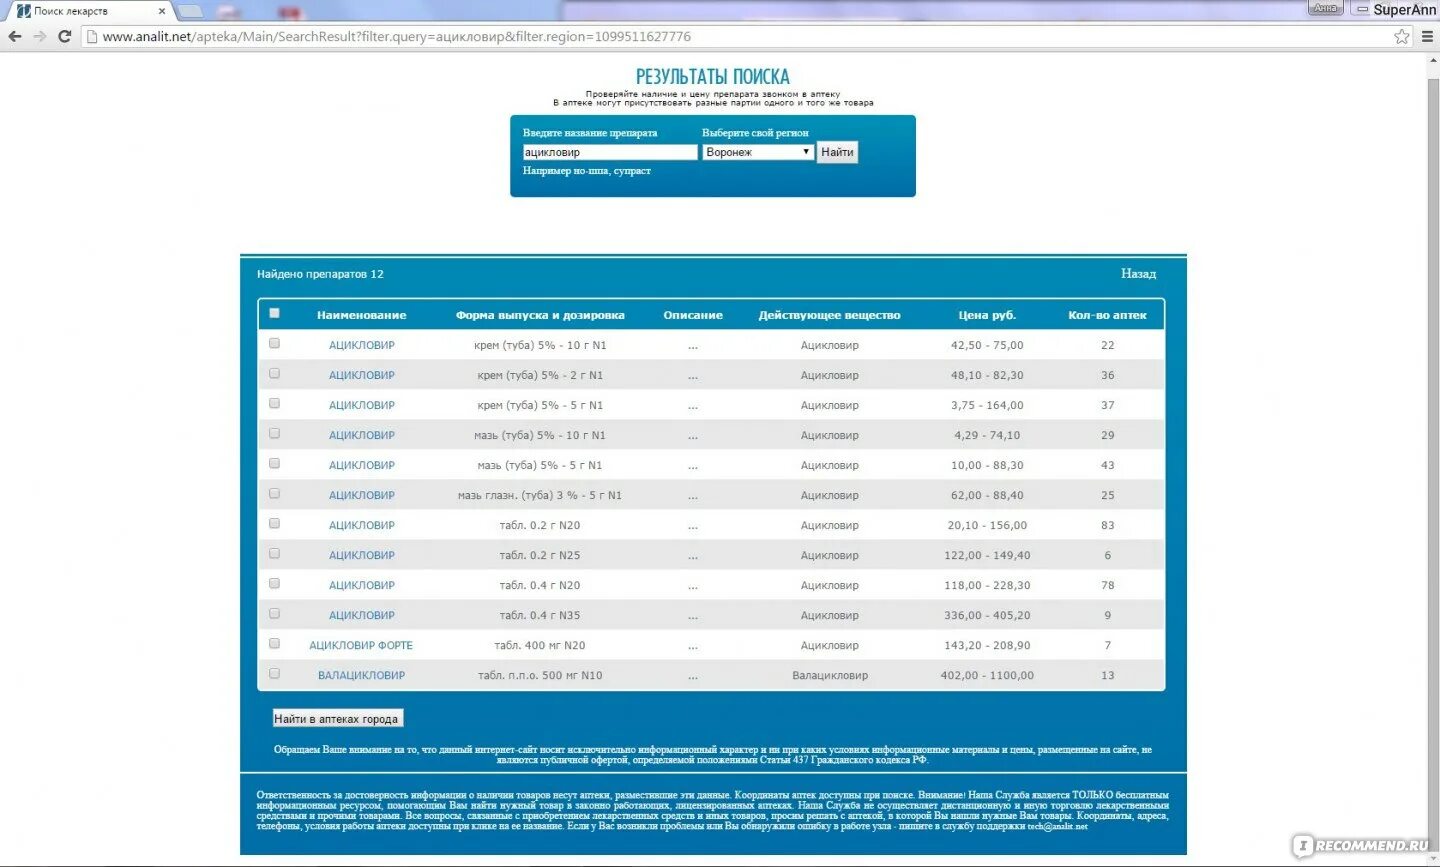
Task: Click the browser forward arrow
Action: pos(40,36)
